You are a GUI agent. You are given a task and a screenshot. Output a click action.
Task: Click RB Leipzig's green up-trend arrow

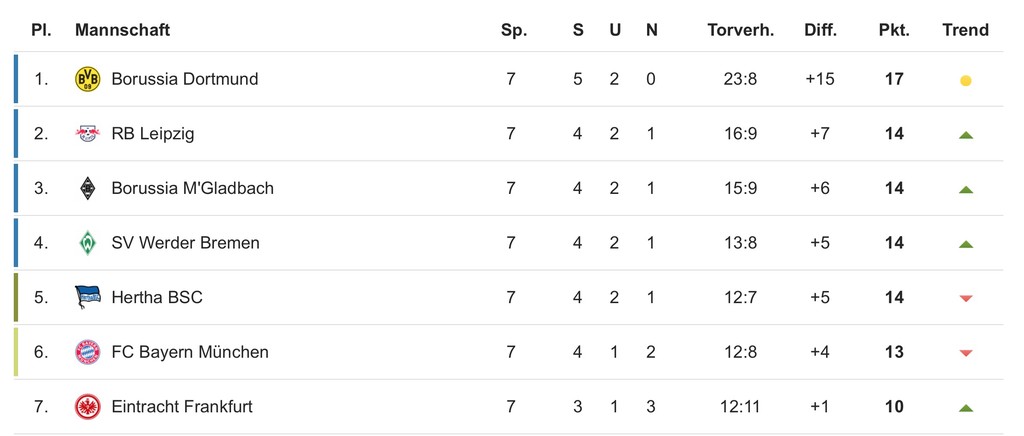coord(966,135)
